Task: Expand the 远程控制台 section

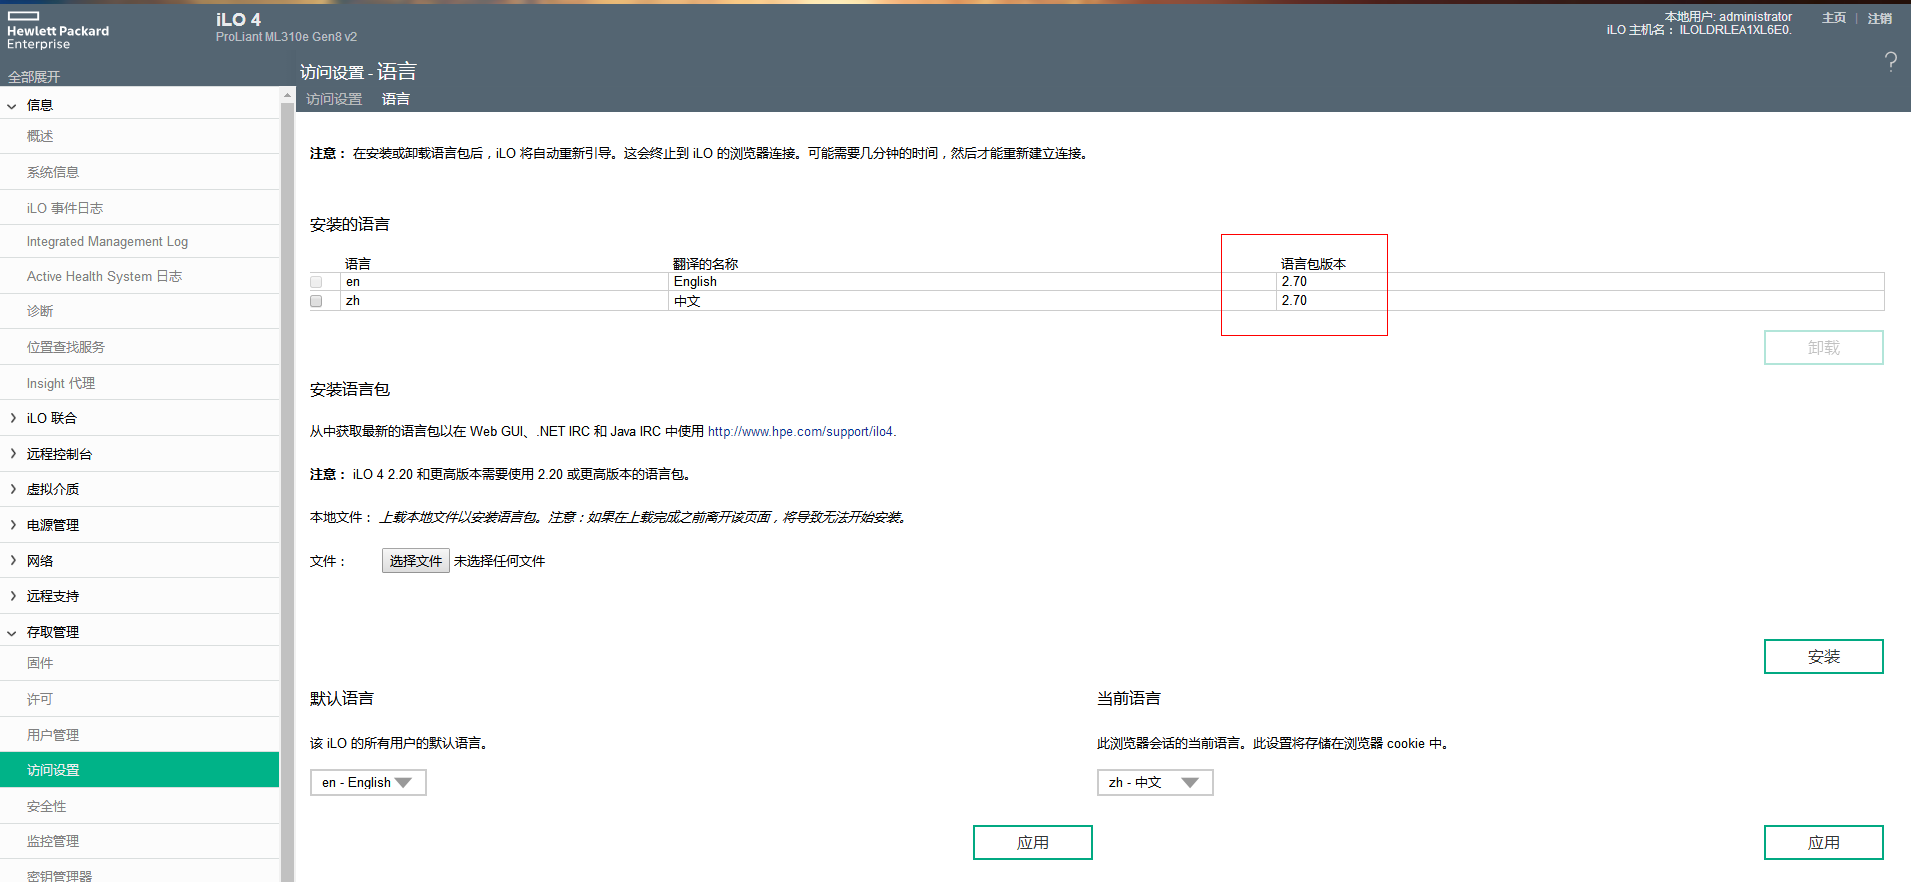Action: click(12, 454)
